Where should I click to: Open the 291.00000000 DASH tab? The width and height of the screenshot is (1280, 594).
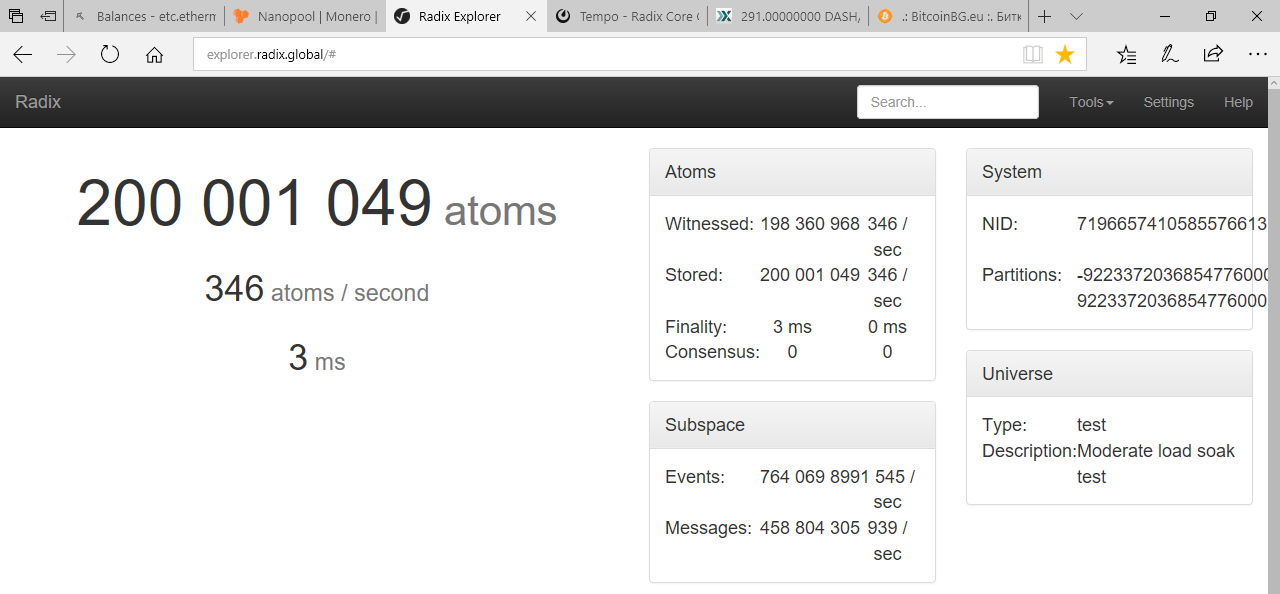[788, 16]
